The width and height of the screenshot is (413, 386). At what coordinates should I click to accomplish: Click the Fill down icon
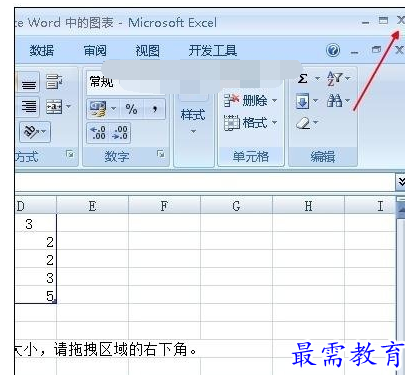pyautogui.click(x=302, y=101)
